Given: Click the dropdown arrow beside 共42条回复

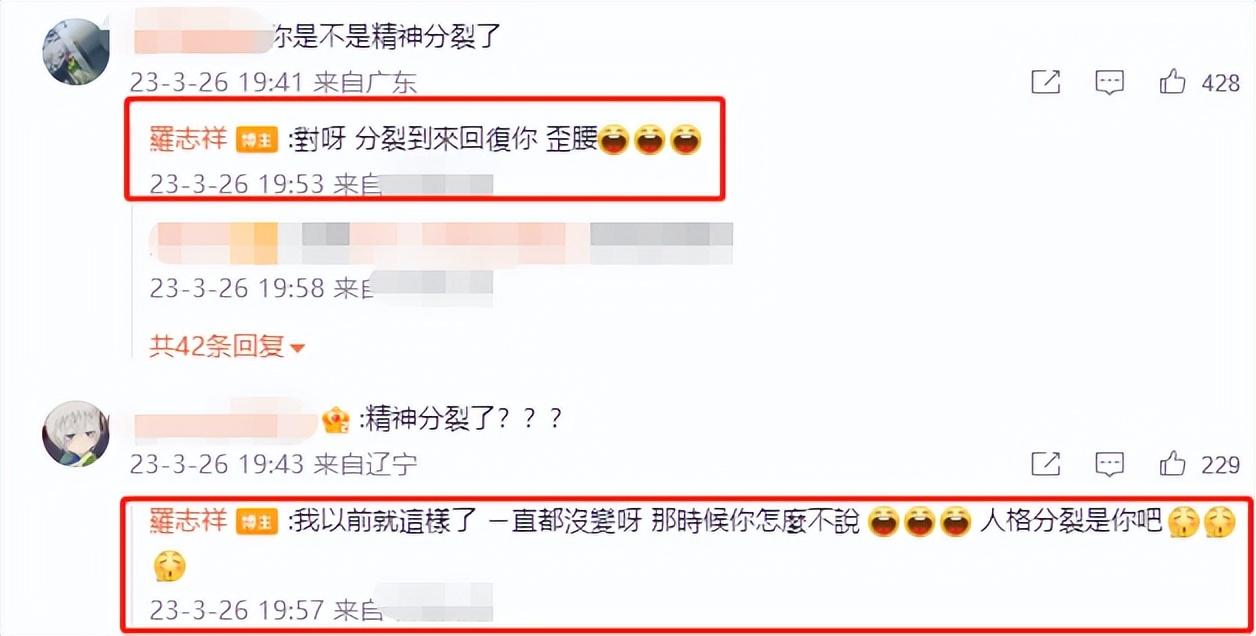Looking at the screenshot, I should tap(297, 349).
